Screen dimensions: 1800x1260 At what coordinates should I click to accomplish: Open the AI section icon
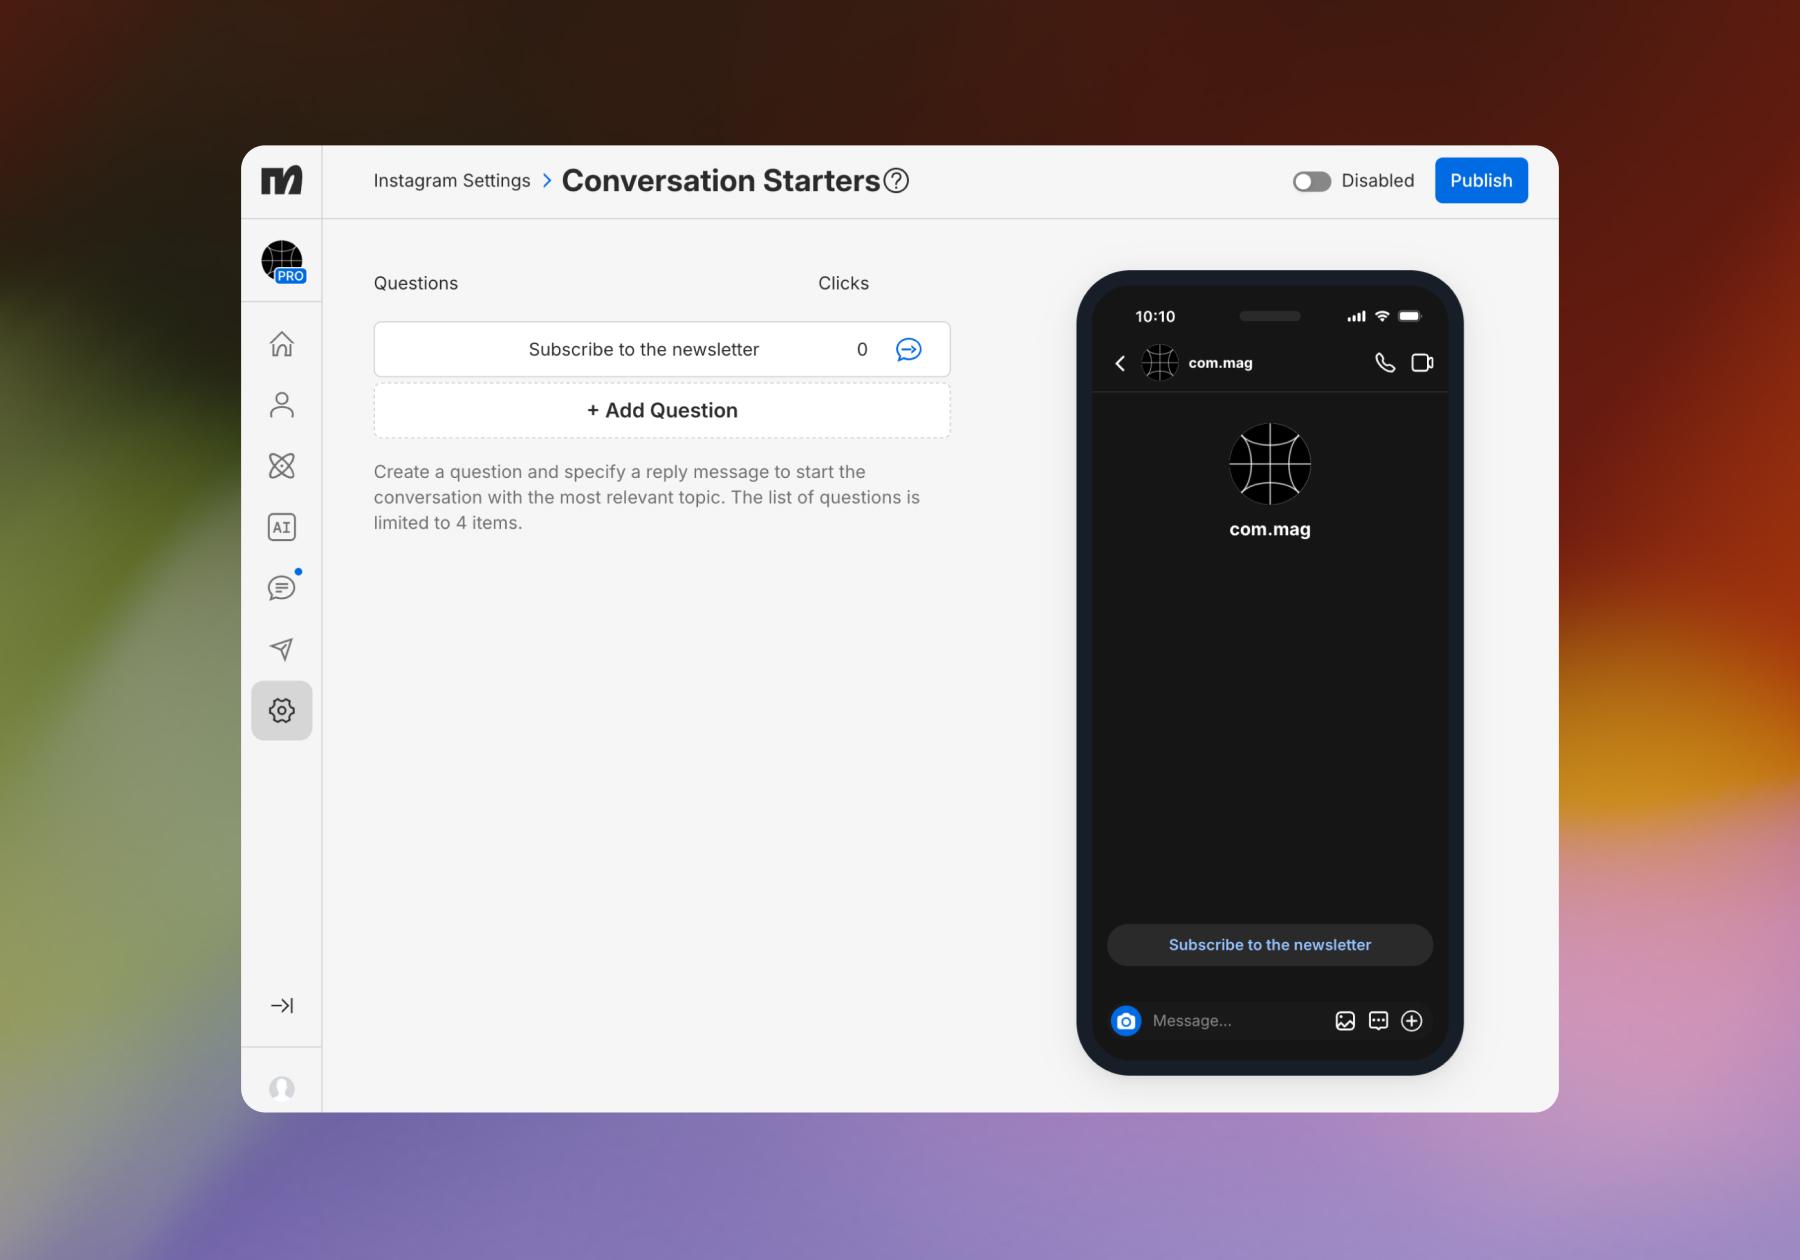click(282, 527)
